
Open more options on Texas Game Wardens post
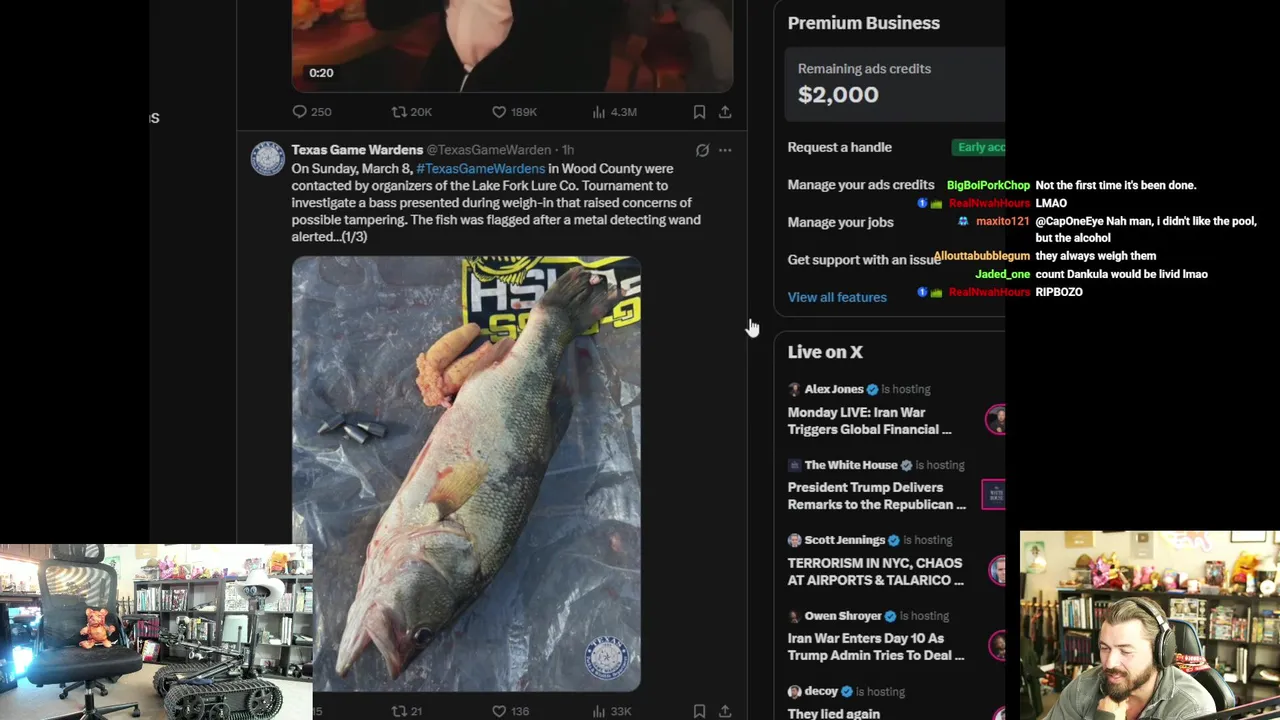pos(725,150)
